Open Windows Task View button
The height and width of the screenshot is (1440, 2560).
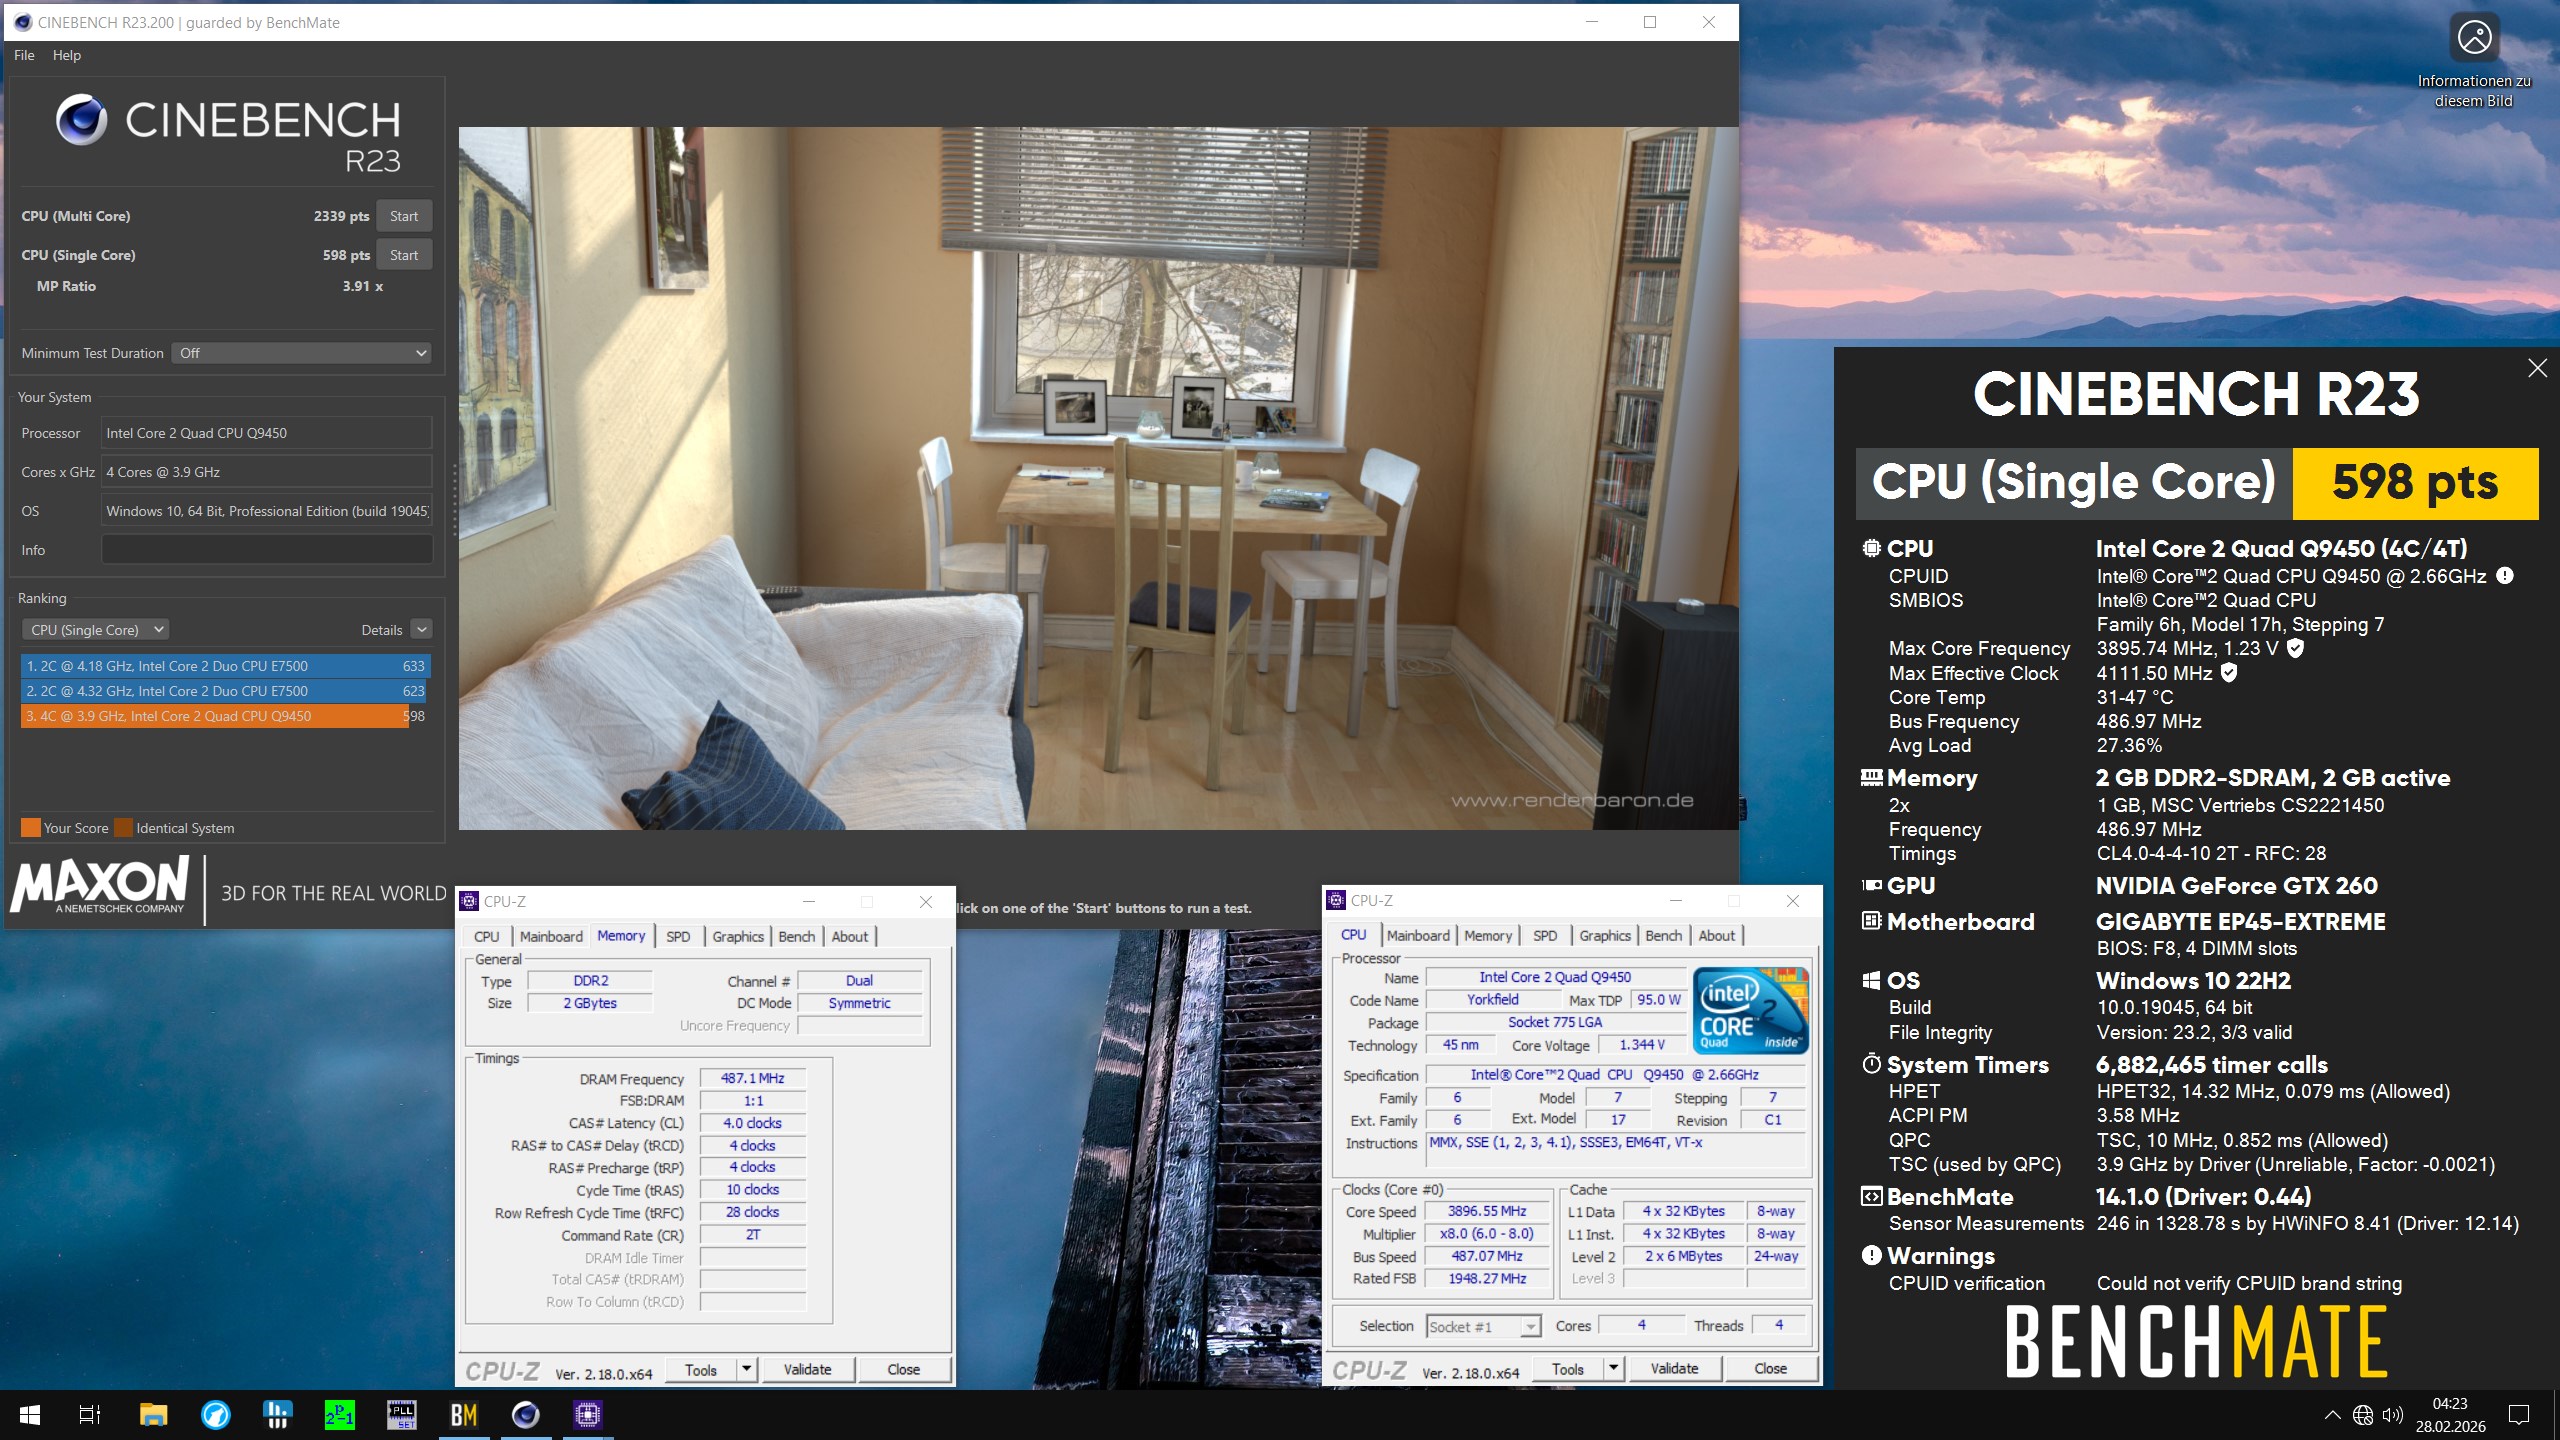coord(90,1414)
